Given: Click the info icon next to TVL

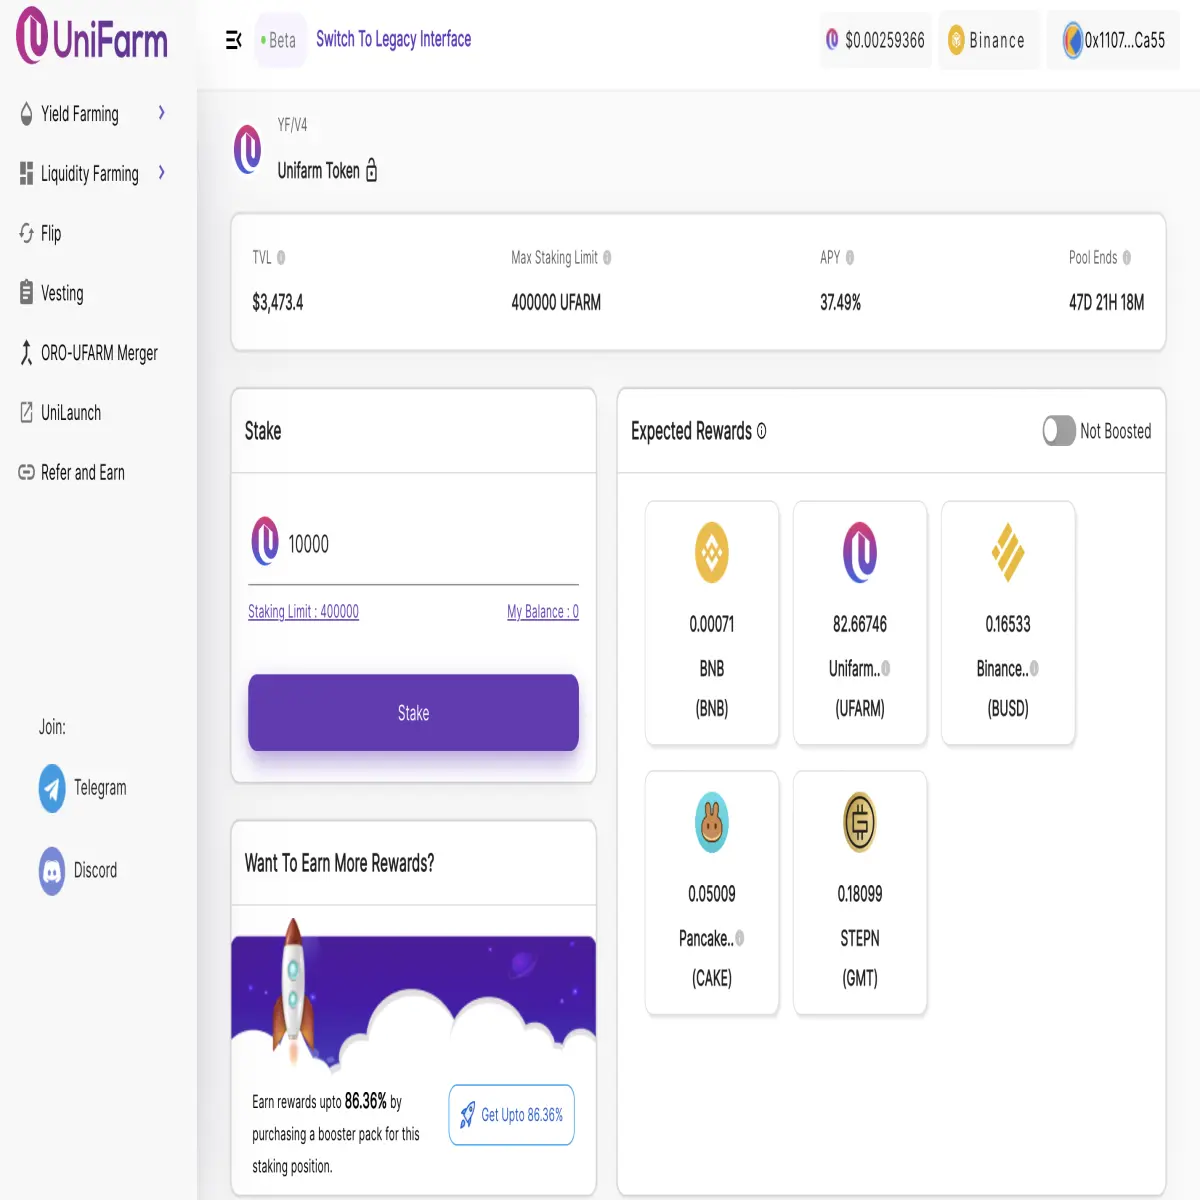Looking at the screenshot, I should [281, 258].
